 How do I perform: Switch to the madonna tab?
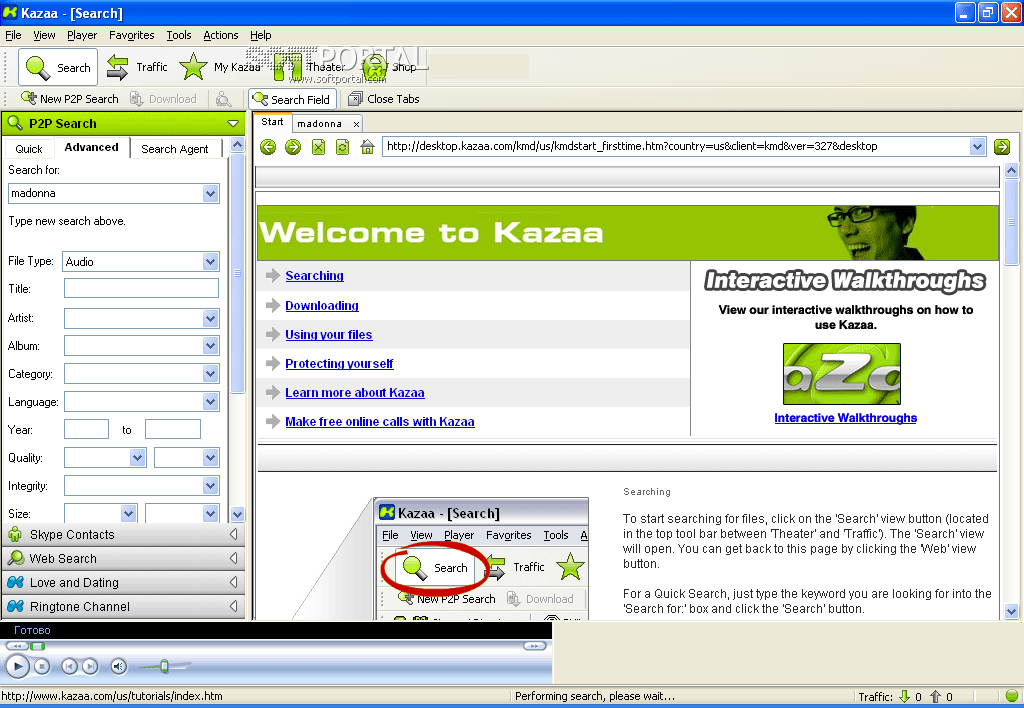pos(319,123)
